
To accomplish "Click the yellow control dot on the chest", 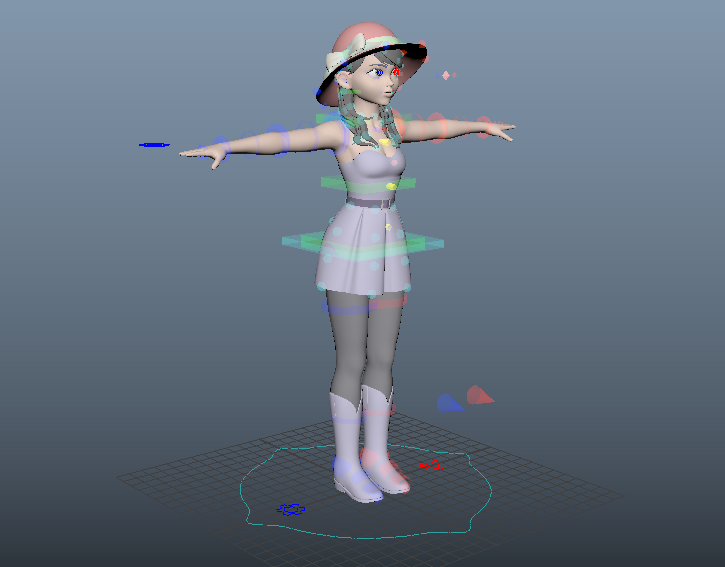I will [x=386, y=143].
